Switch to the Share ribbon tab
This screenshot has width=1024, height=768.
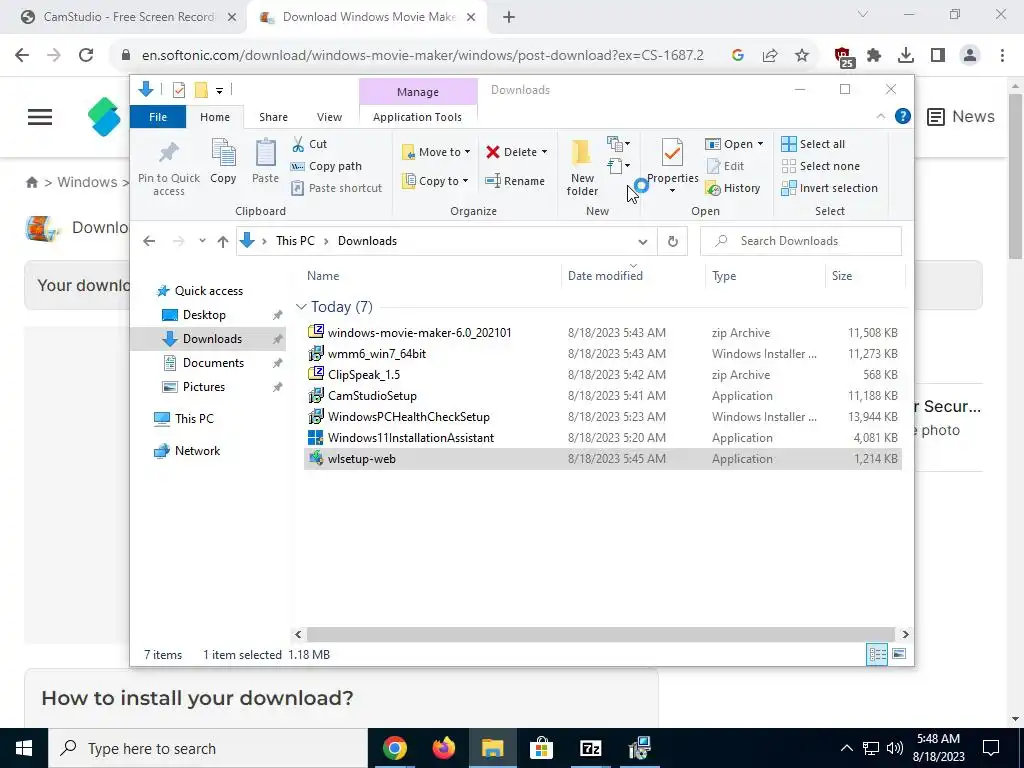[x=273, y=117]
